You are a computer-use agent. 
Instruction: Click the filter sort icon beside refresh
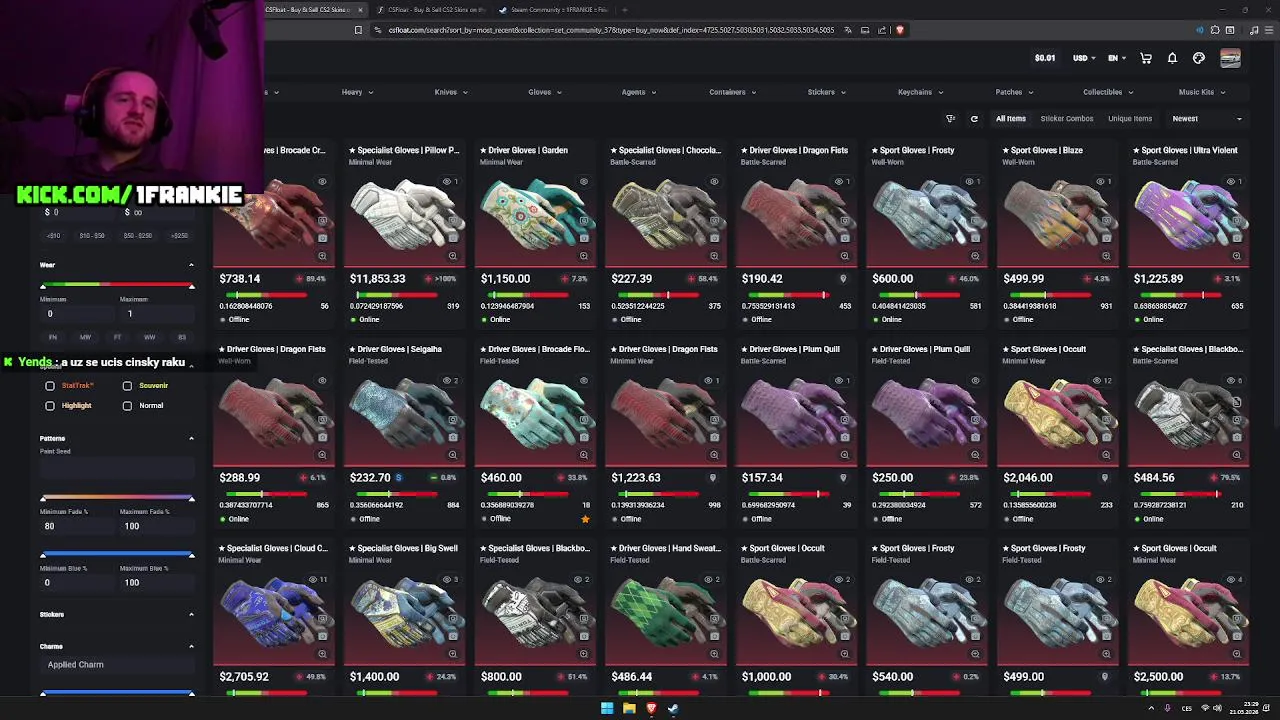tap(951, 119)
